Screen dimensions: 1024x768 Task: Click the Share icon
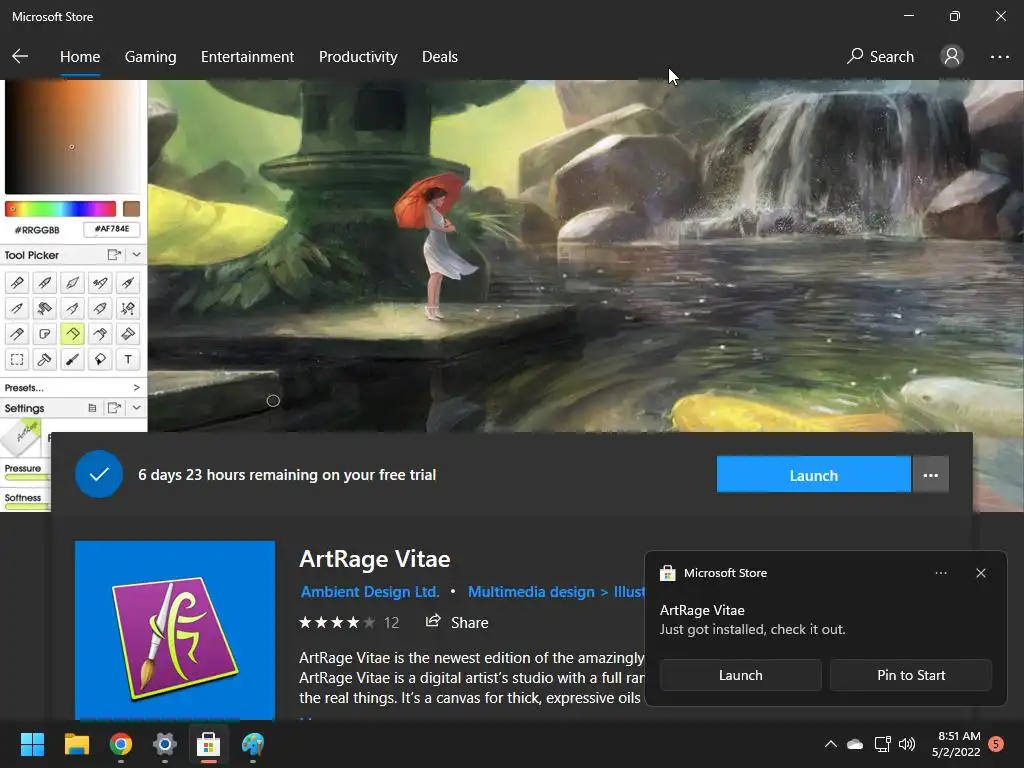(433, 621)
